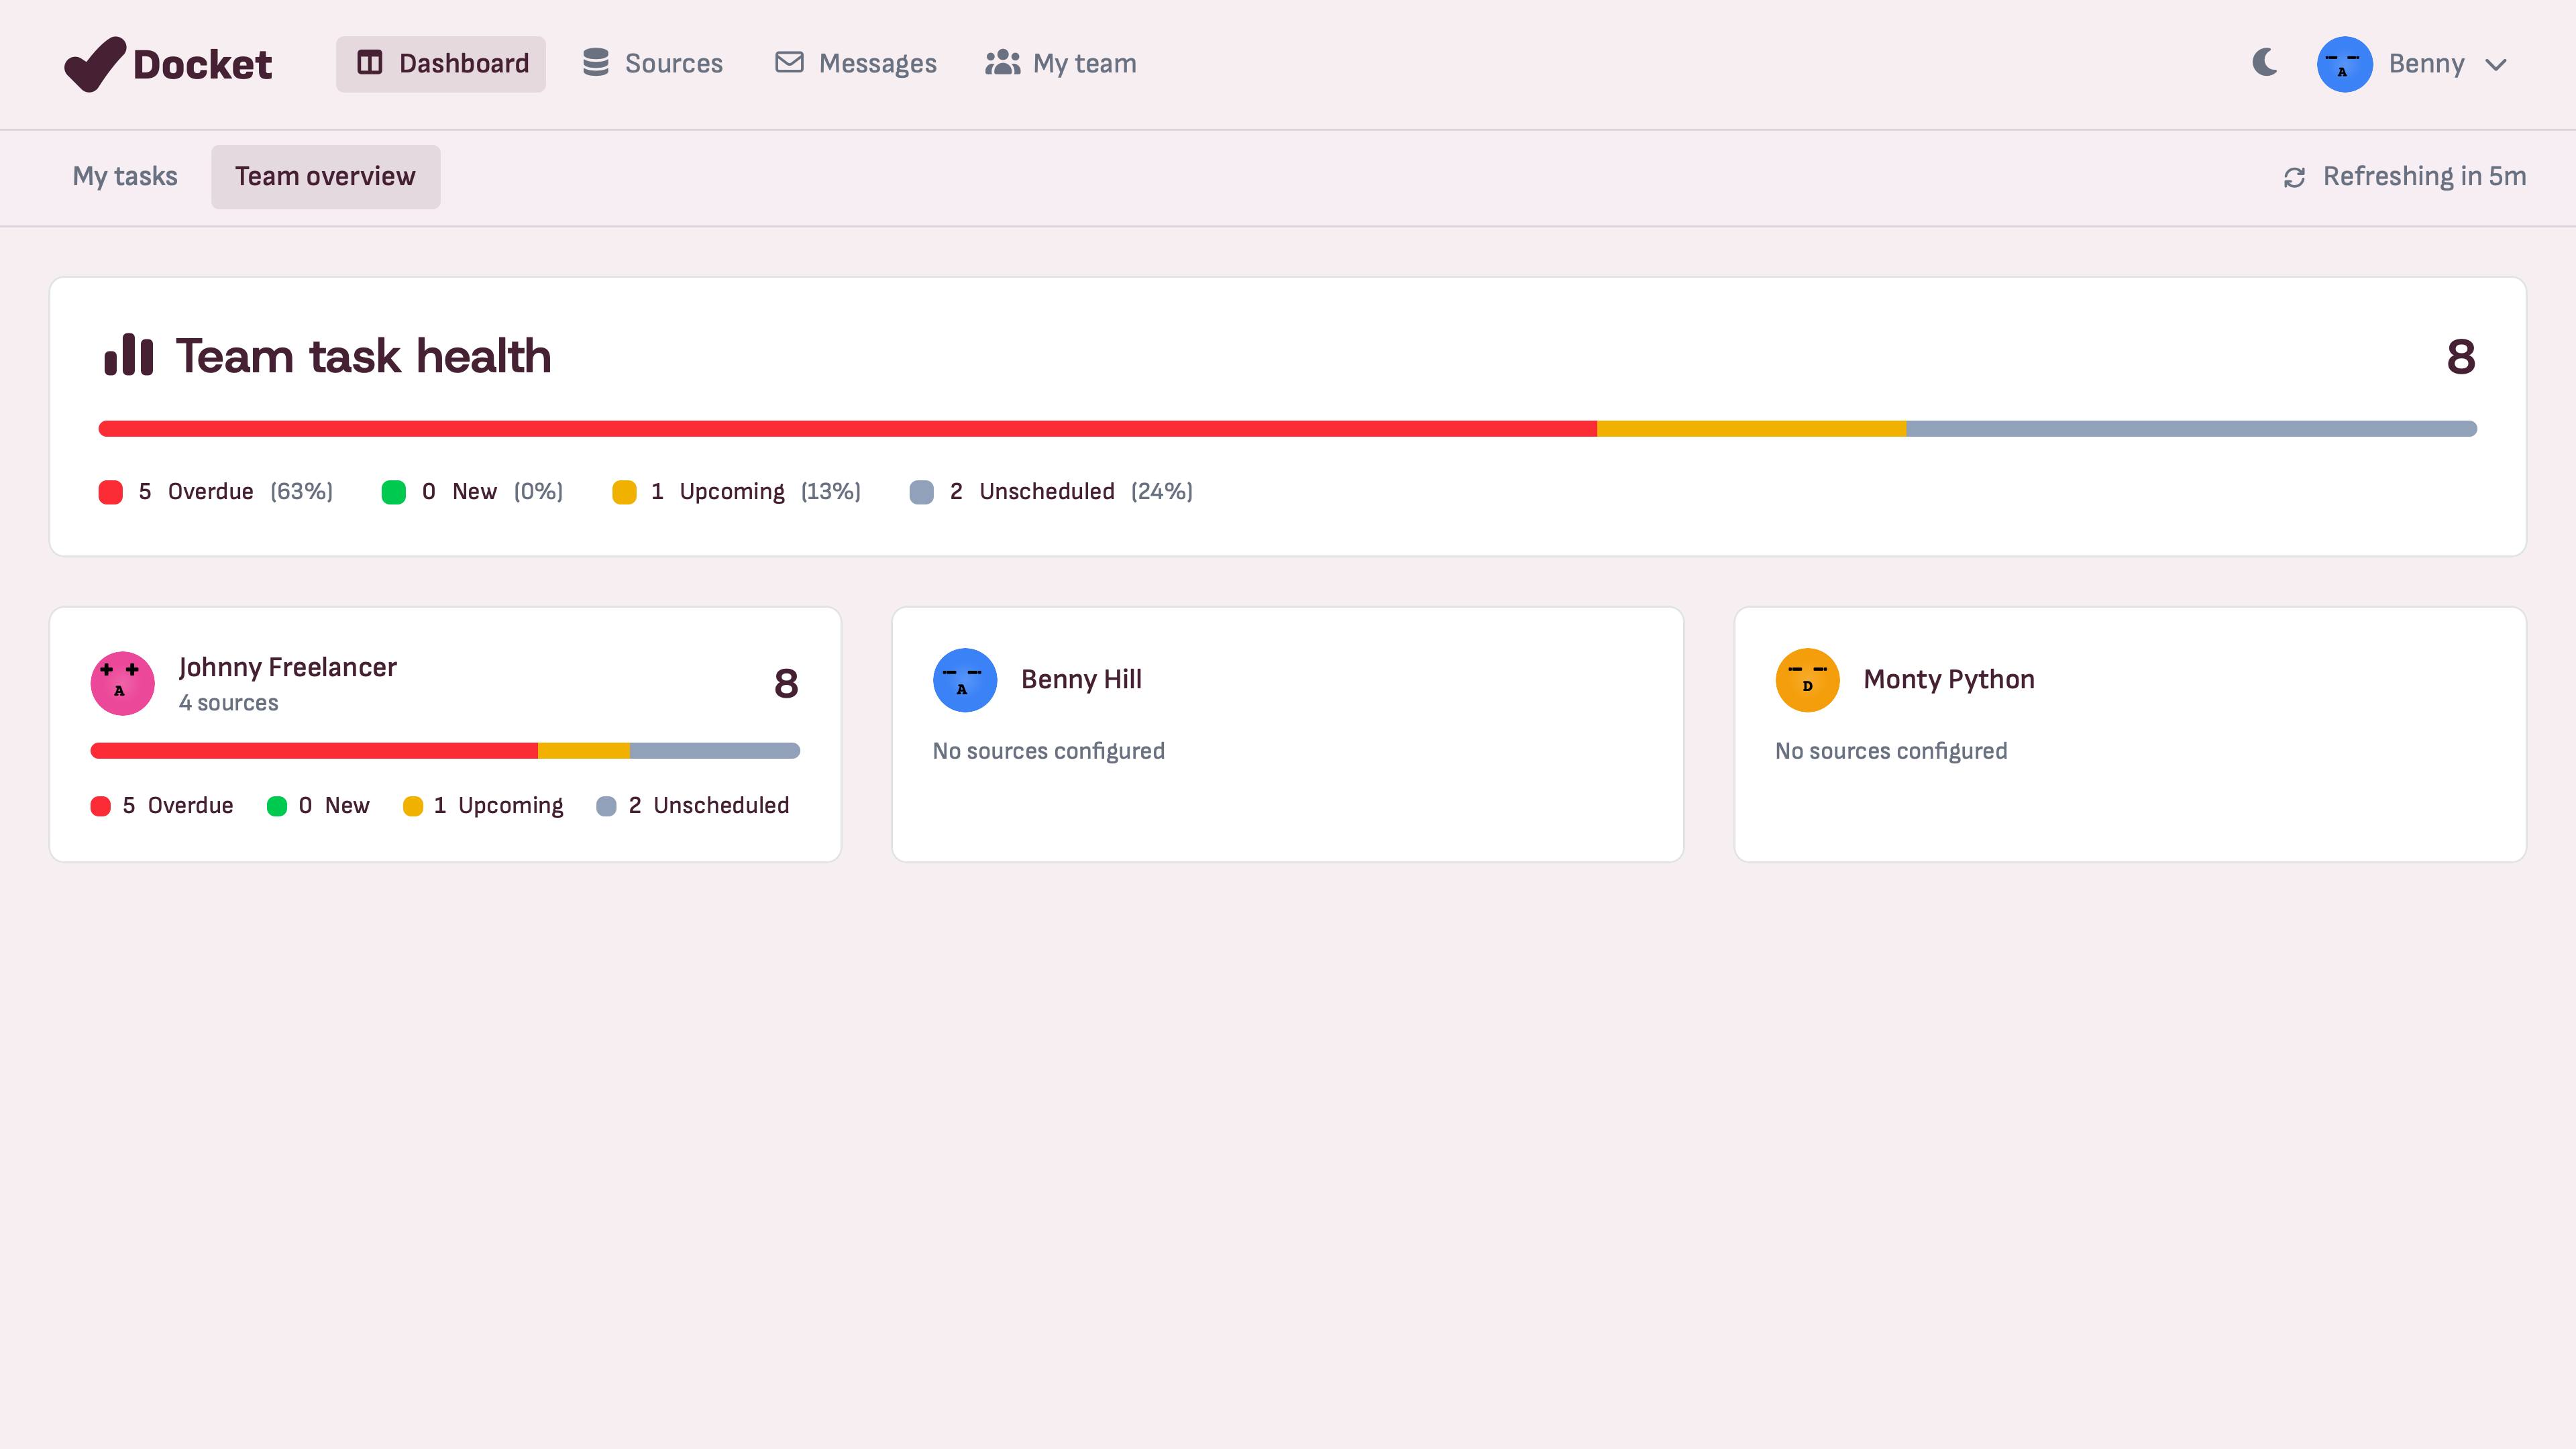This screenshot has width=2576, height=1449.
Task: Toggle dark mode with the moon icon
Action: coord(2265,63)
